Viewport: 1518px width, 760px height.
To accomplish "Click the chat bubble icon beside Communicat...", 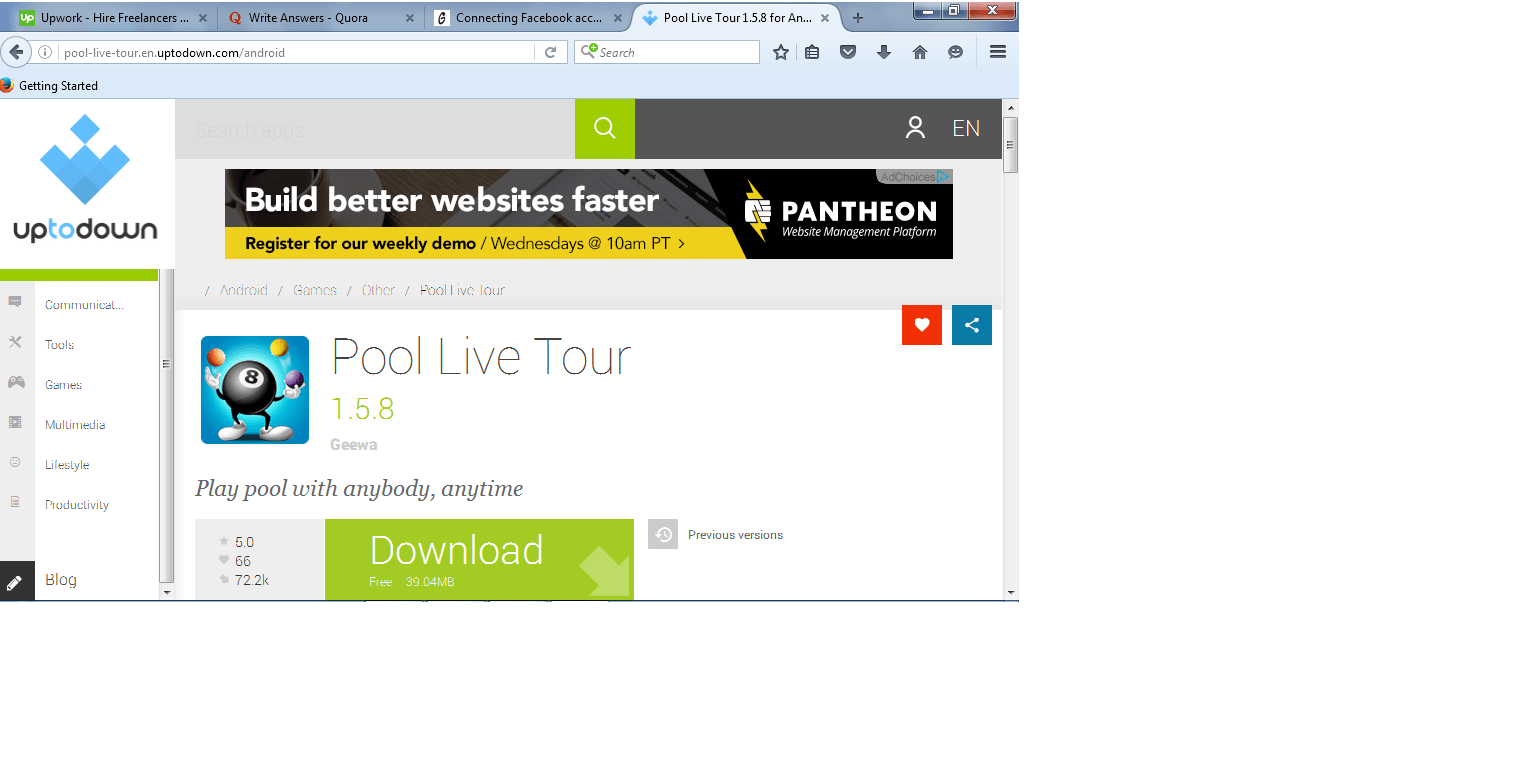I will tap(15, 302).
